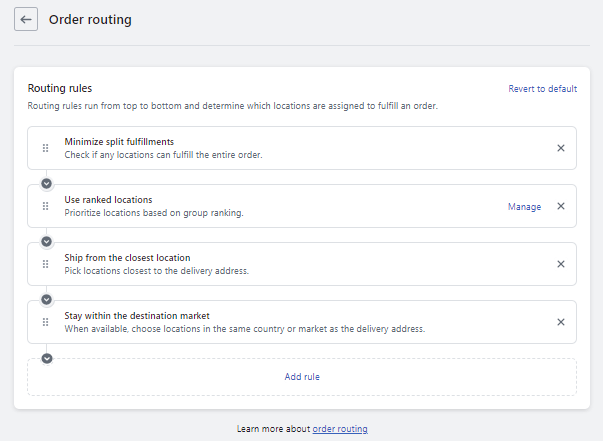This screenshot has width=603, height=441.
Task: Click chevron connector above Stay within destination market
Action: (46, 300)
